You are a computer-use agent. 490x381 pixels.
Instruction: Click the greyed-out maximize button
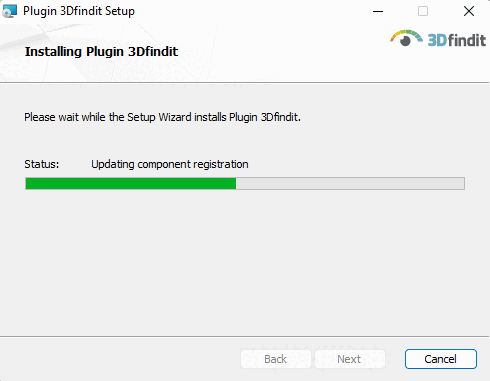423,11
